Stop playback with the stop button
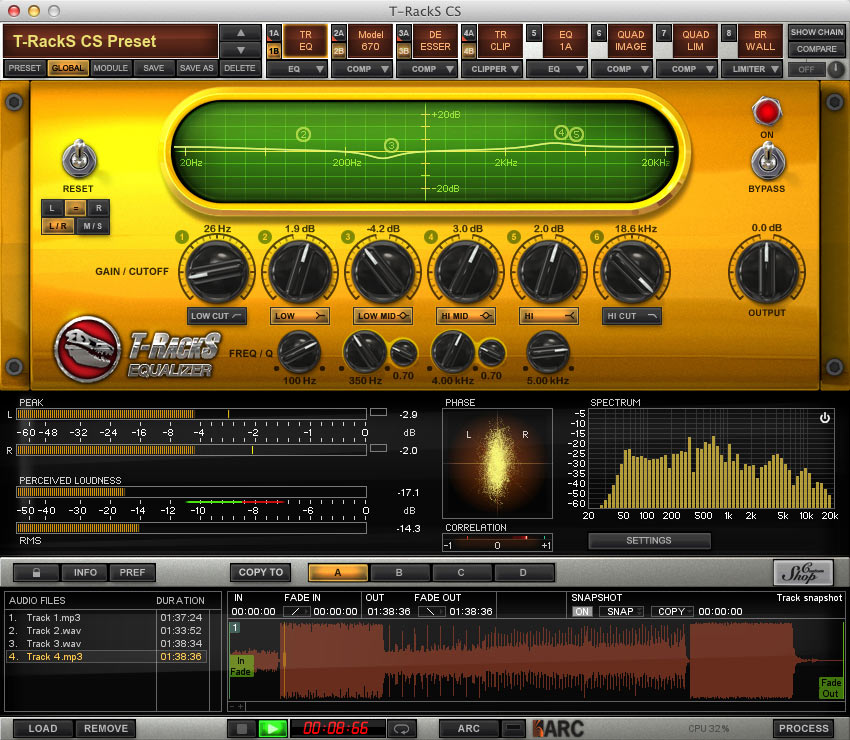The height and width of the screenshot is (740, 850). click(x=243, y=729)
